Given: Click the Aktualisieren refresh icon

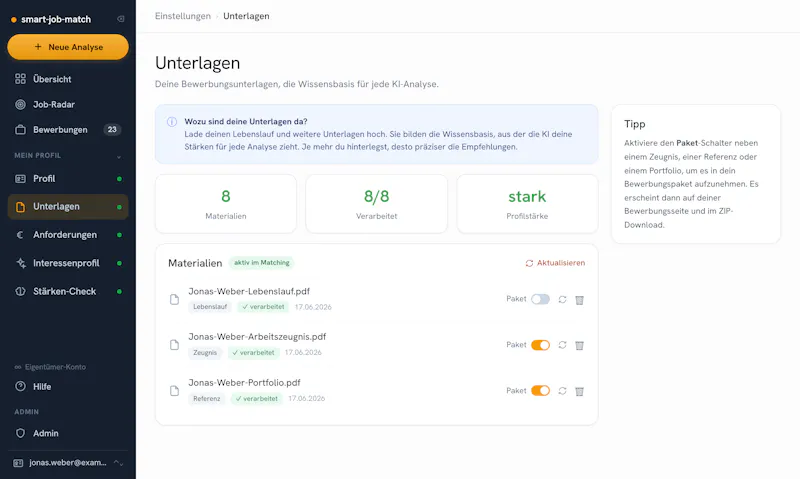Looking at the screenshot, I should pos(529,263).
